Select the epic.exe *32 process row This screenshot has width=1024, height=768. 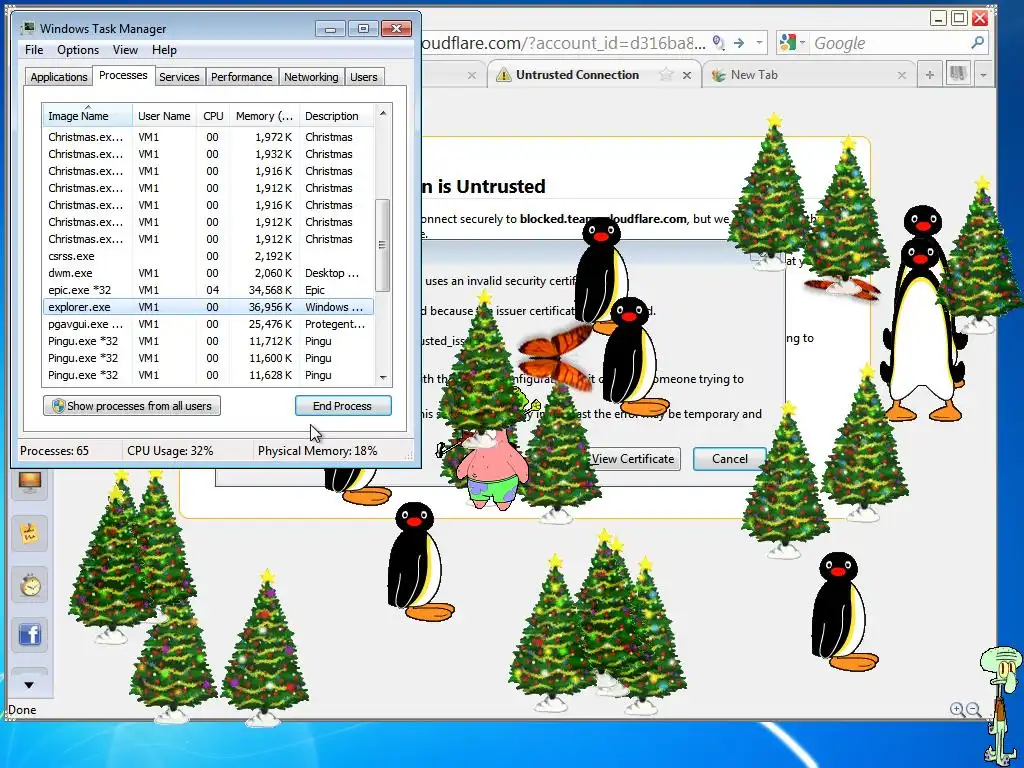(x=208, y=290)
